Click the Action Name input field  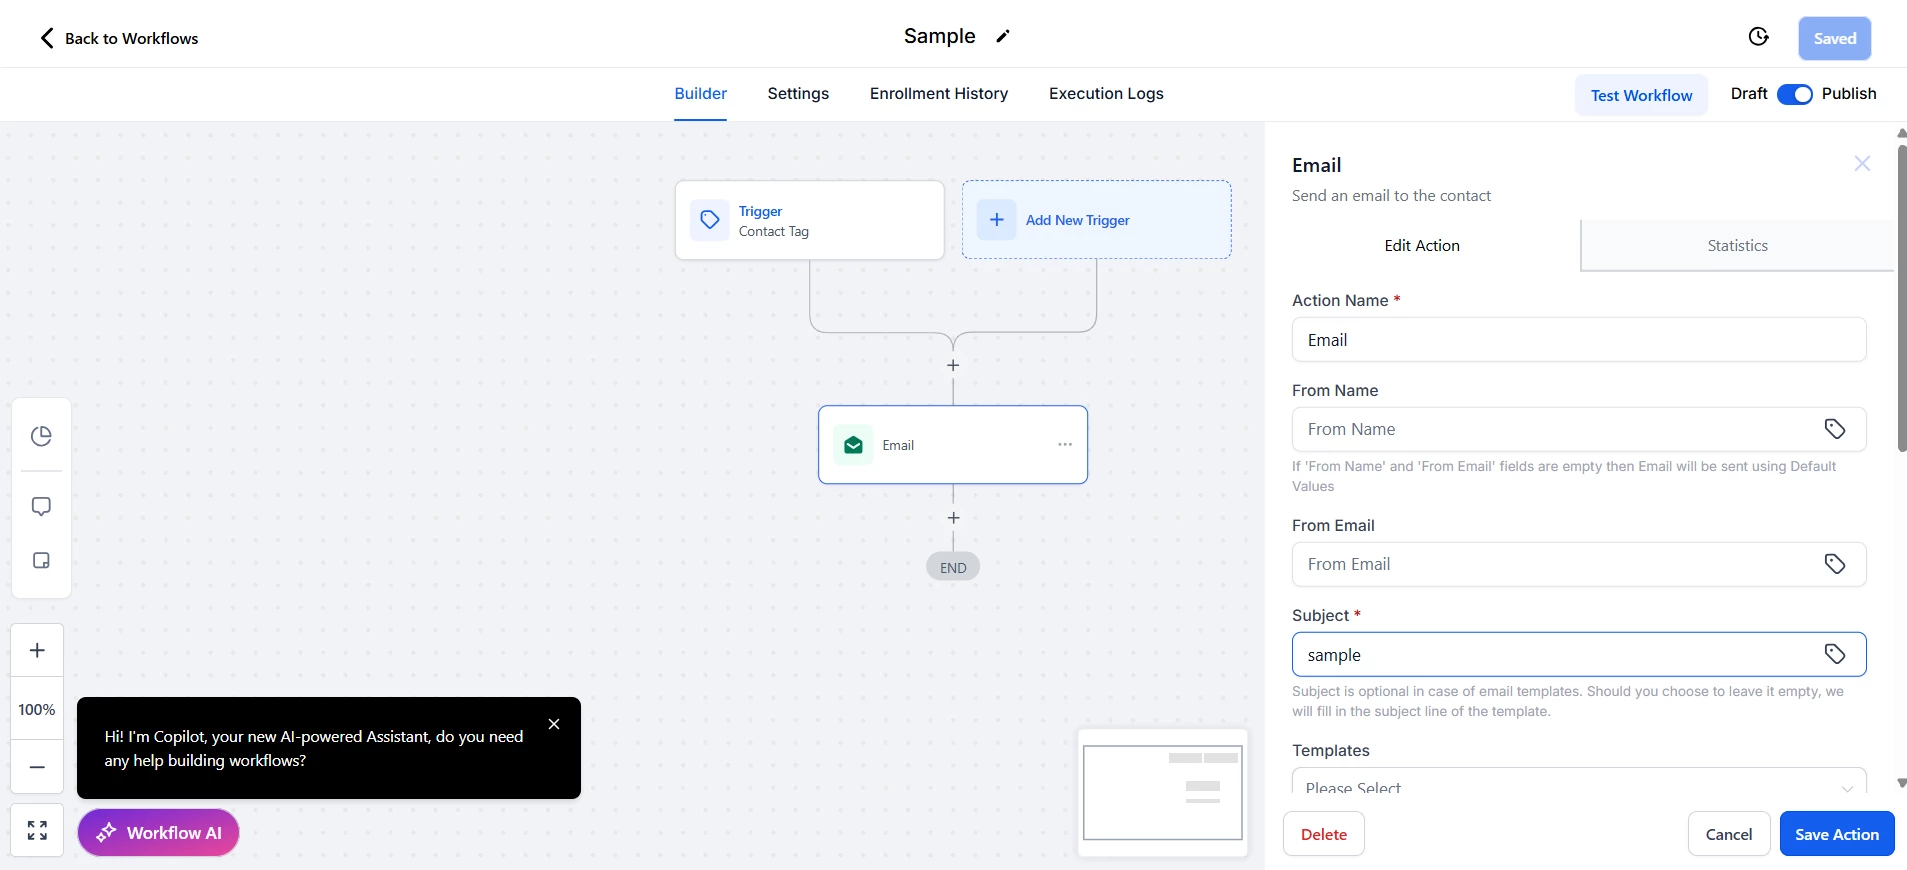(x=1579, y=340)
